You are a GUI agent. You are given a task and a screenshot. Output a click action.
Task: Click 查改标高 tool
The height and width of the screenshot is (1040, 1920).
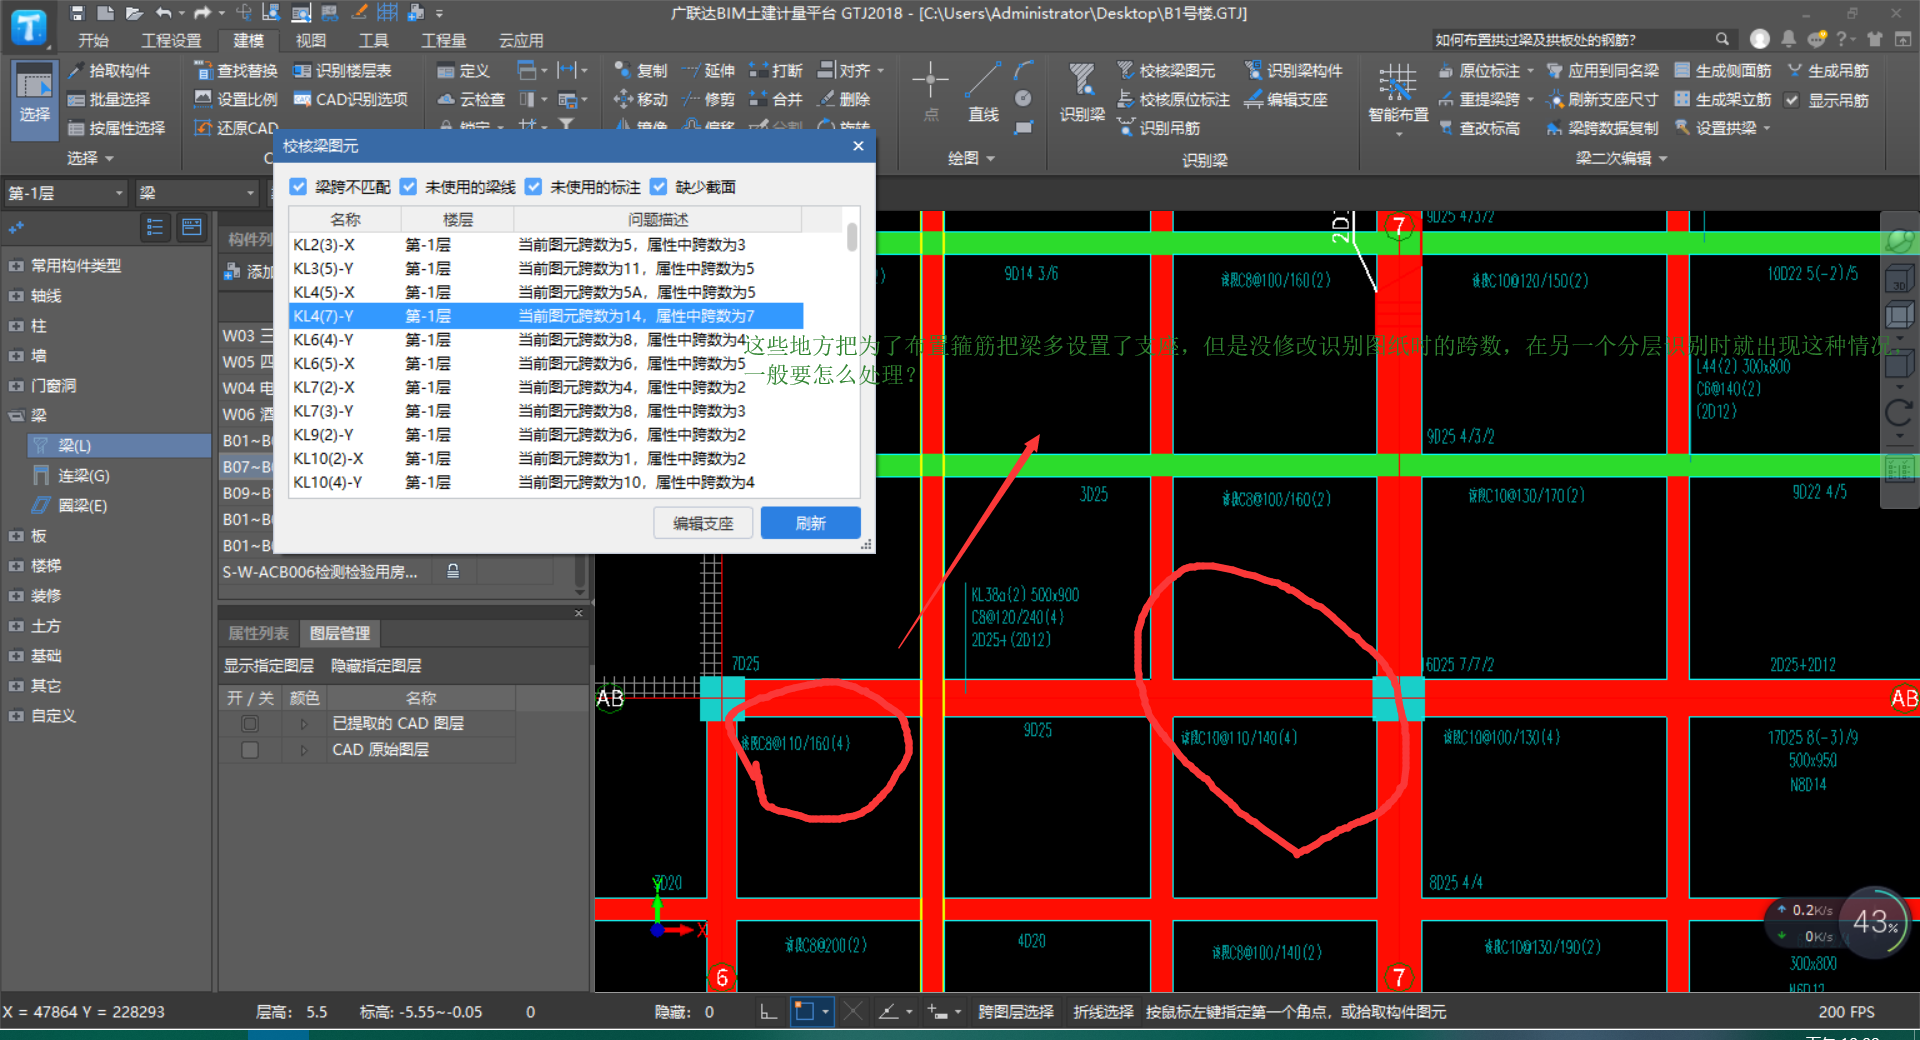[x=1479, y=128]
